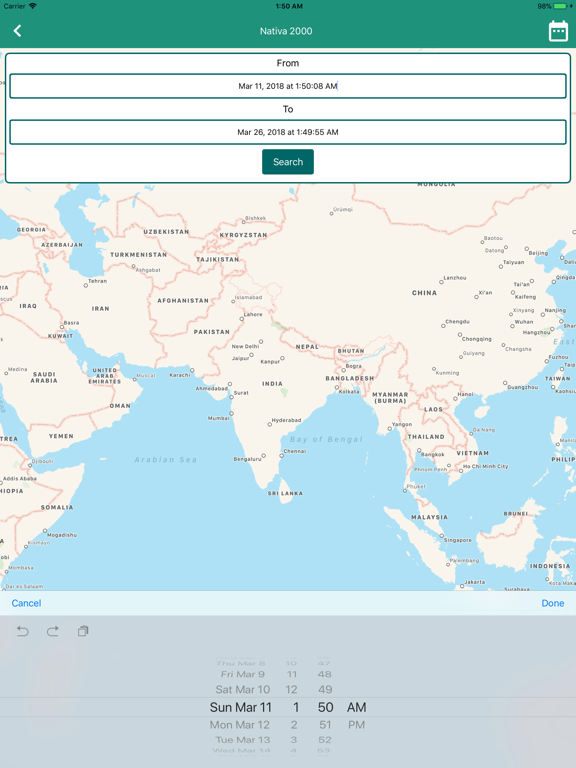The width and height of the screenshot is (576, 768).
Task: Tap the back arrow icon
Action: pyautogui.click(x=18, y=31)
